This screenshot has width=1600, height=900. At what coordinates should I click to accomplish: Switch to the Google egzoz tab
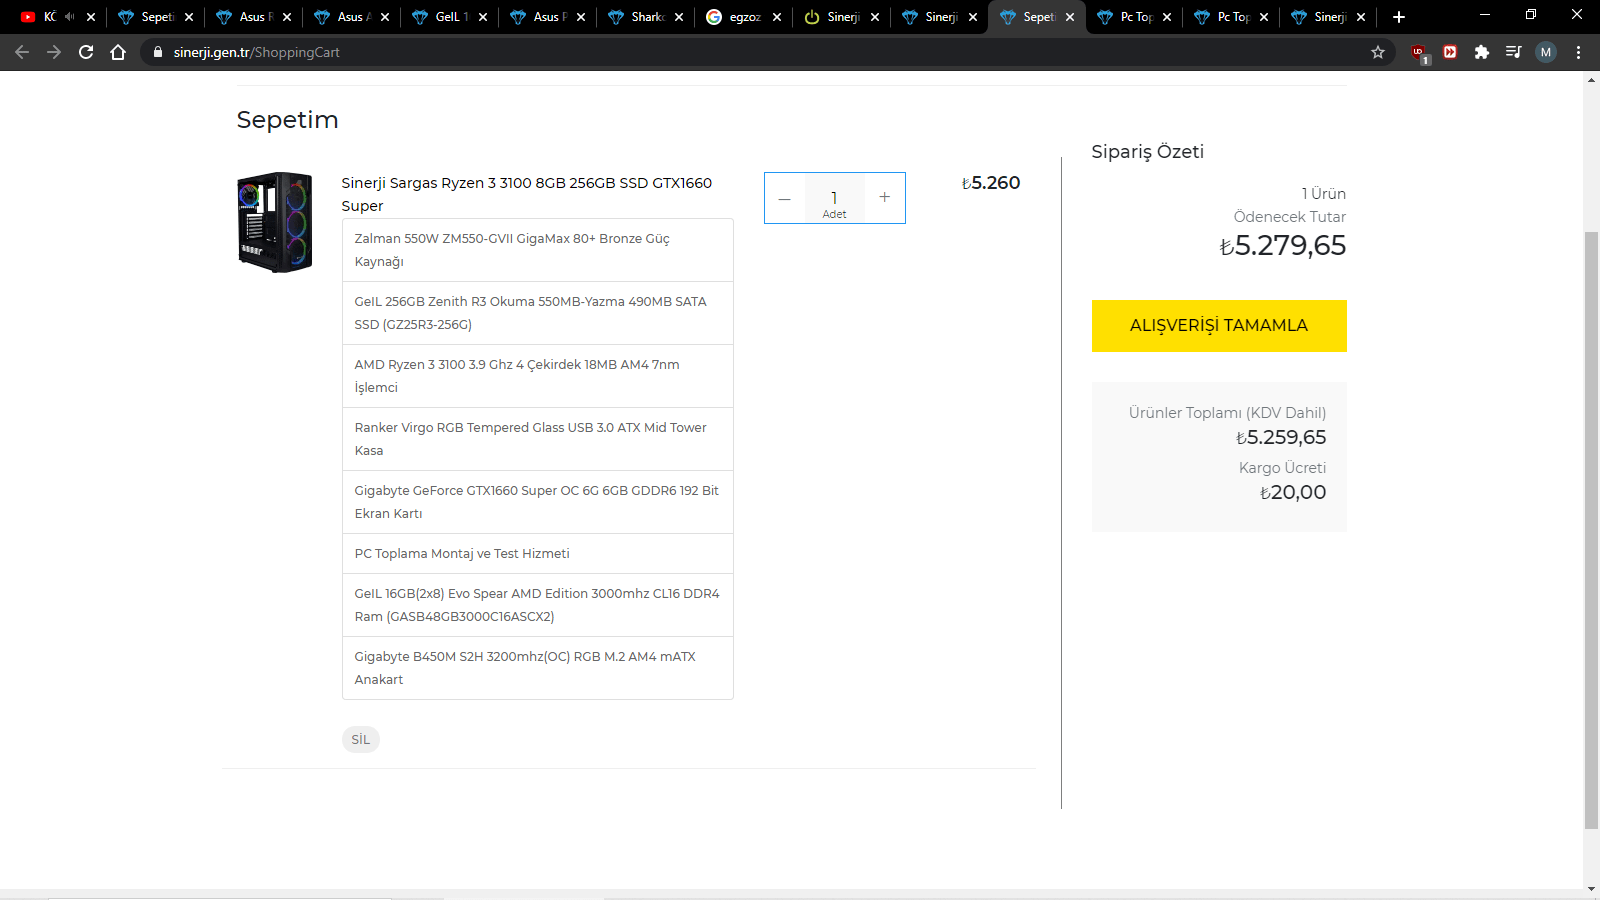[742, 17]
